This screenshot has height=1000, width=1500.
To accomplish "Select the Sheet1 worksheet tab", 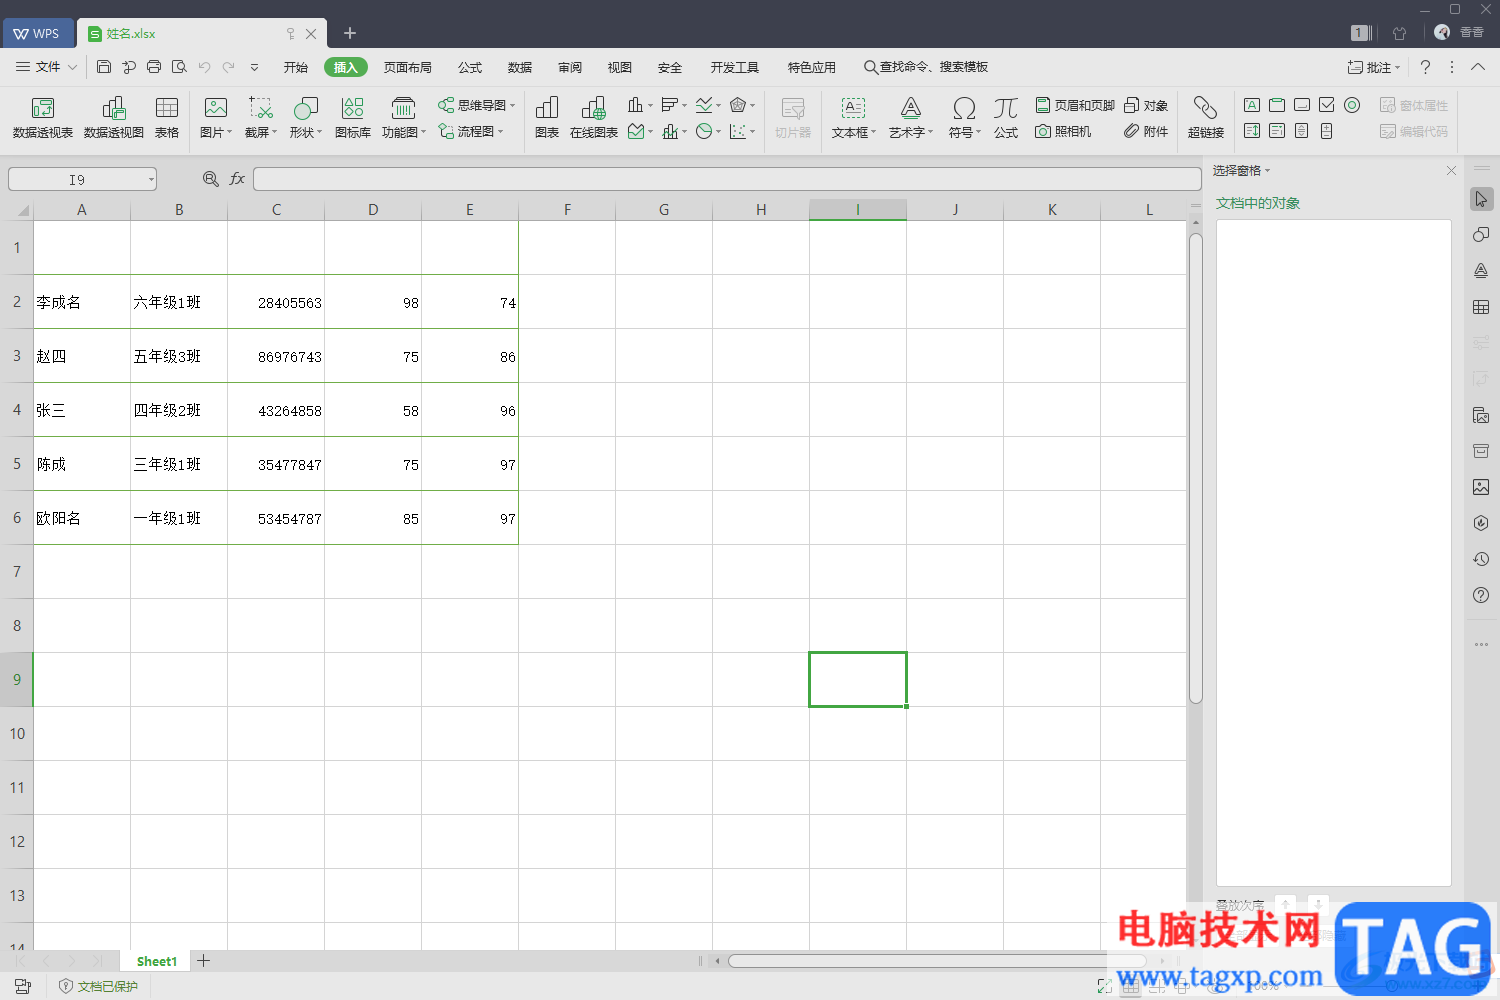I will (157, 961).
